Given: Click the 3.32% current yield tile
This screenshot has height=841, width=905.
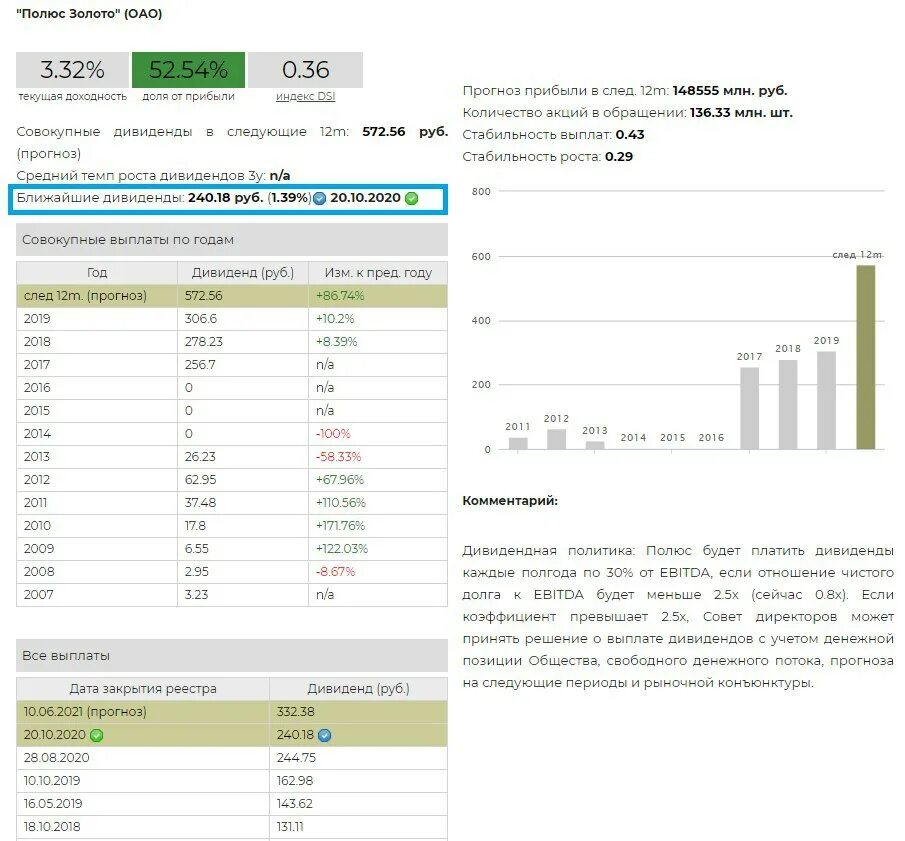Looking at the screenshot, I should (72, 70).
